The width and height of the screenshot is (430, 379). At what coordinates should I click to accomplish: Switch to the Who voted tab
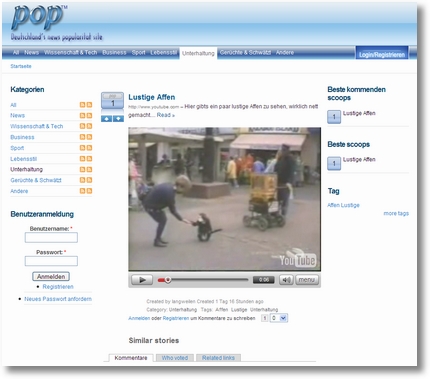(175, 358)
